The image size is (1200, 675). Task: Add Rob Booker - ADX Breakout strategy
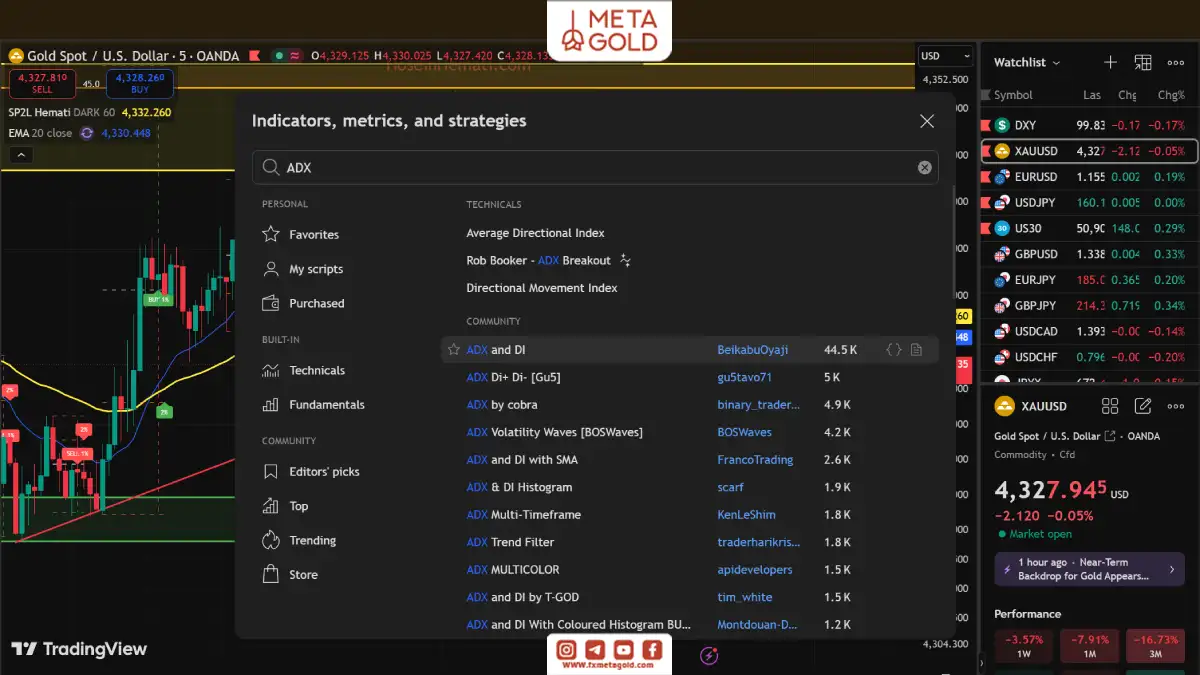[x=538, y=260]
